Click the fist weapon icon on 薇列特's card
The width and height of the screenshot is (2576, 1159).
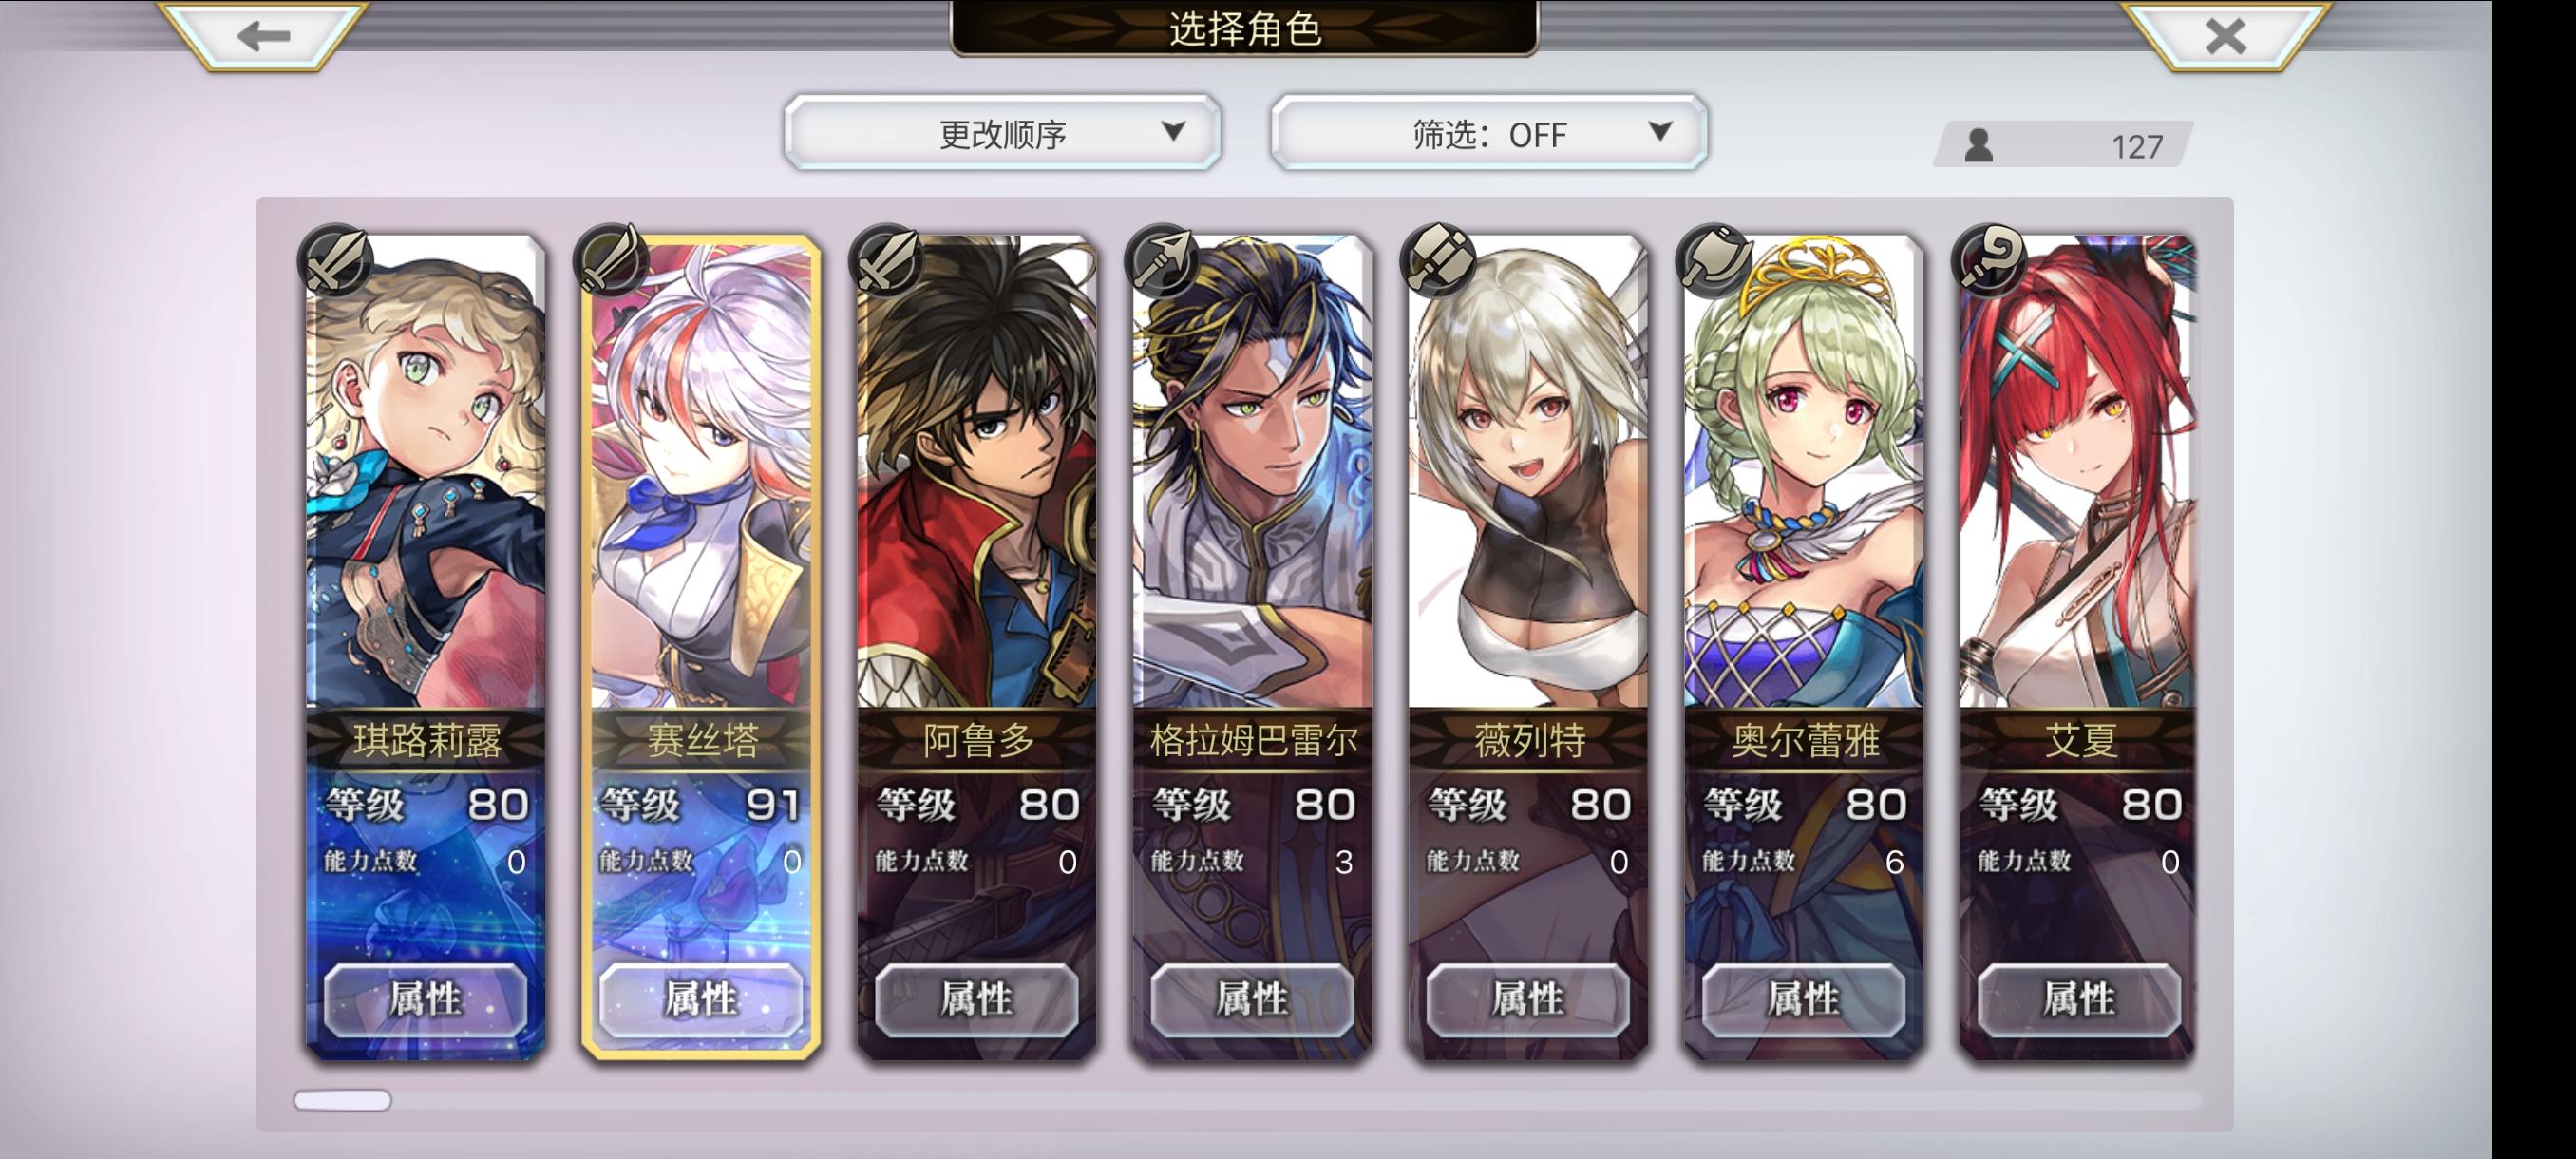tap(1438, 260)
